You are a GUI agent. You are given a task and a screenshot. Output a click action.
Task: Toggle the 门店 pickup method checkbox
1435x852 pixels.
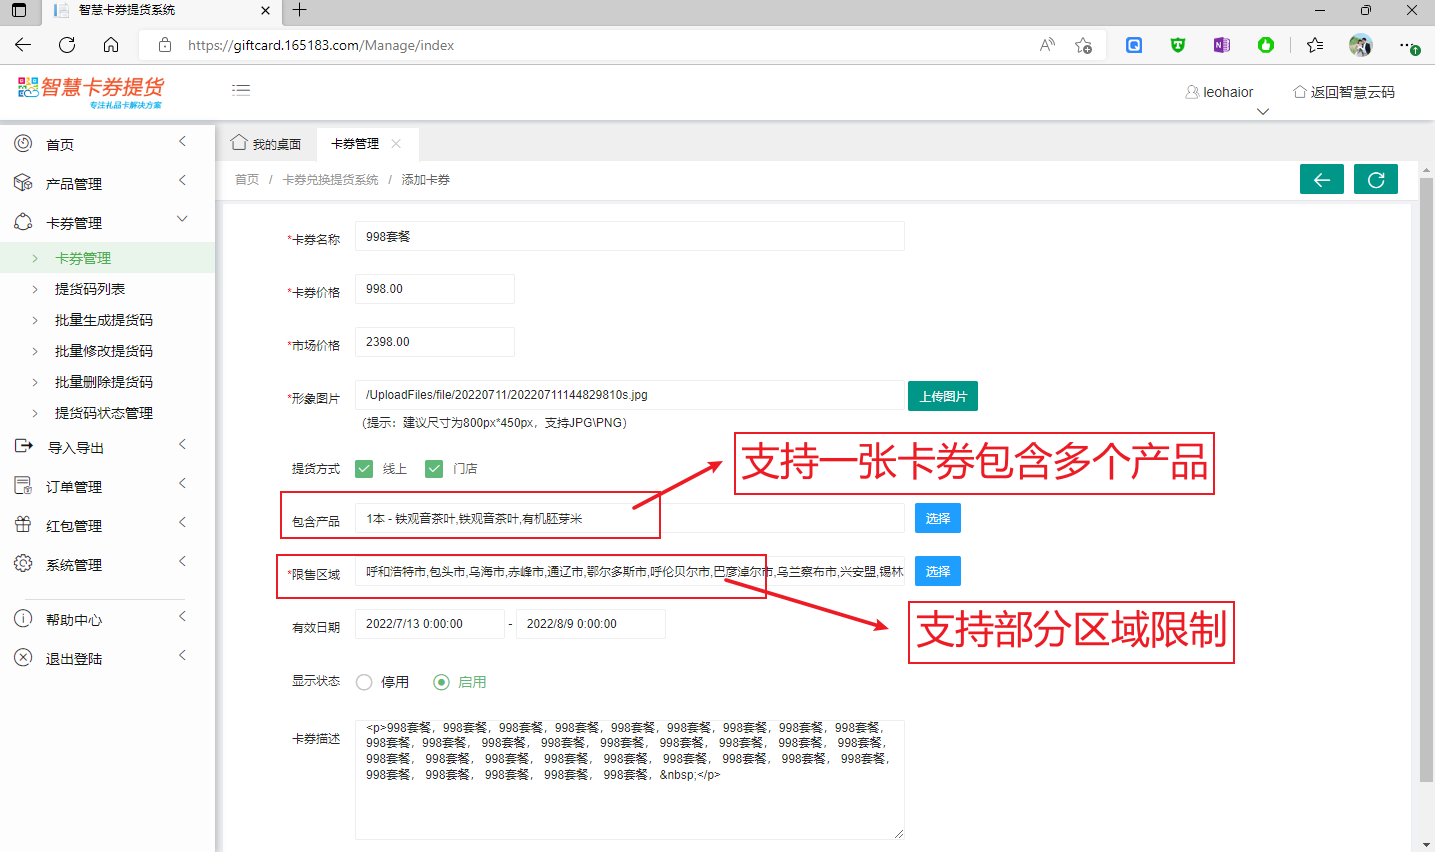tap(434, 469)
